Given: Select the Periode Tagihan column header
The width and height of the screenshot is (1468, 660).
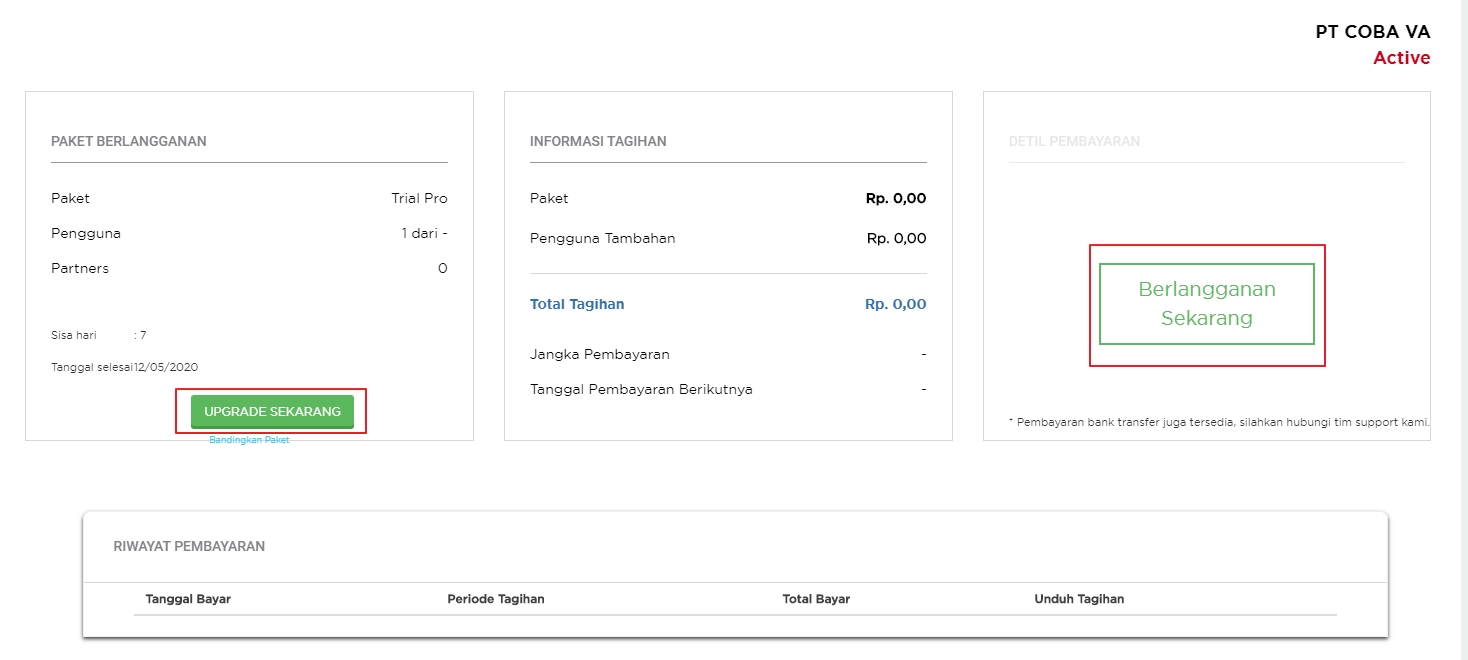Looking at the screenshot, I should [x=495, y=599].
